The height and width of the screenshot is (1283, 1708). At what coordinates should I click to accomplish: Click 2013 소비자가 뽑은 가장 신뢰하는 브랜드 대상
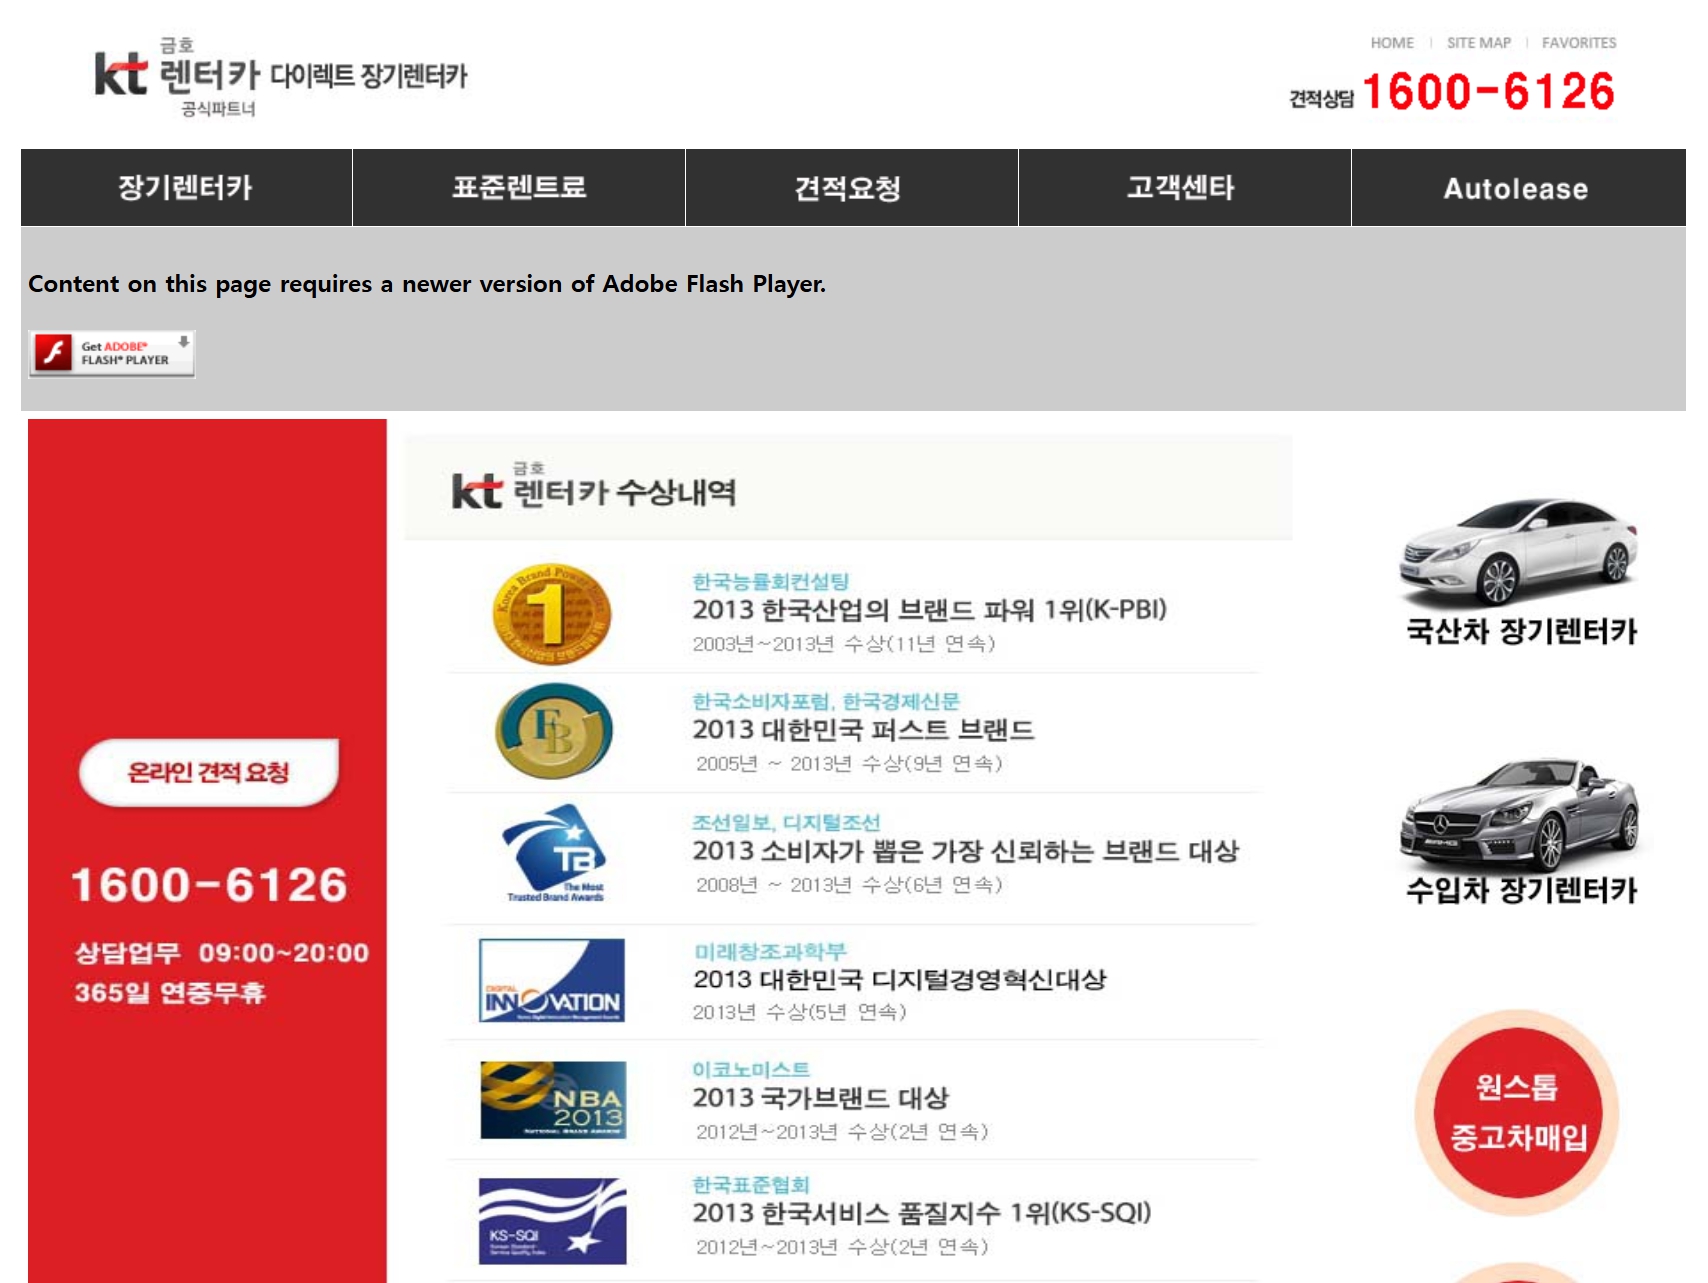point(966,851)
